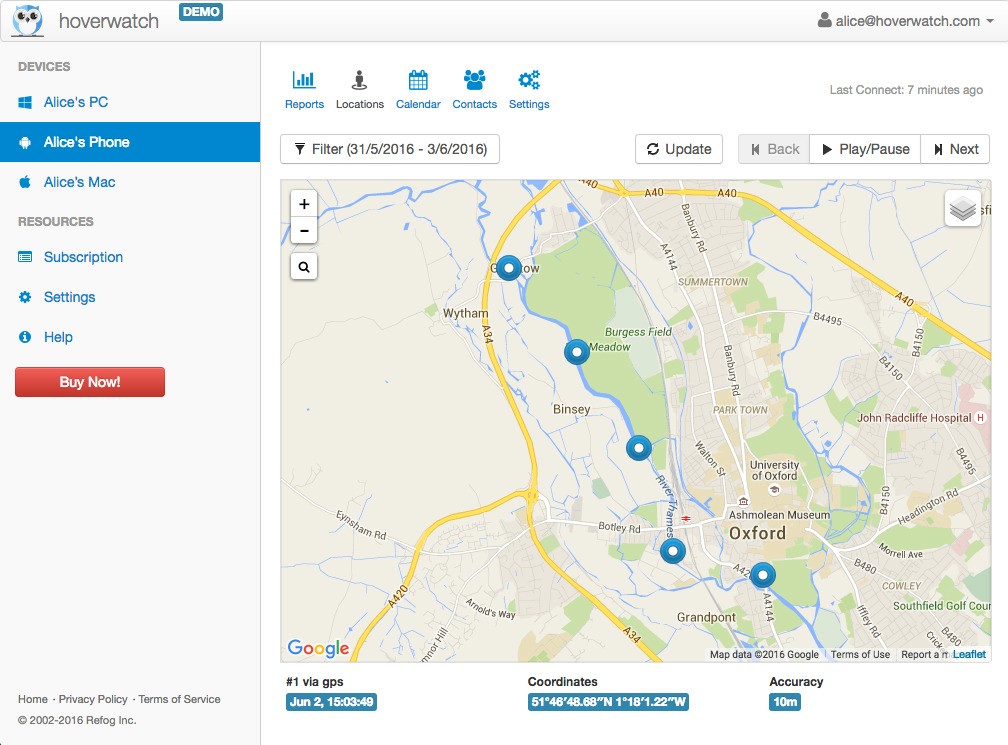Select Alice's Mac device
The height and width of the screenshot is (745, 1008).
79,182
